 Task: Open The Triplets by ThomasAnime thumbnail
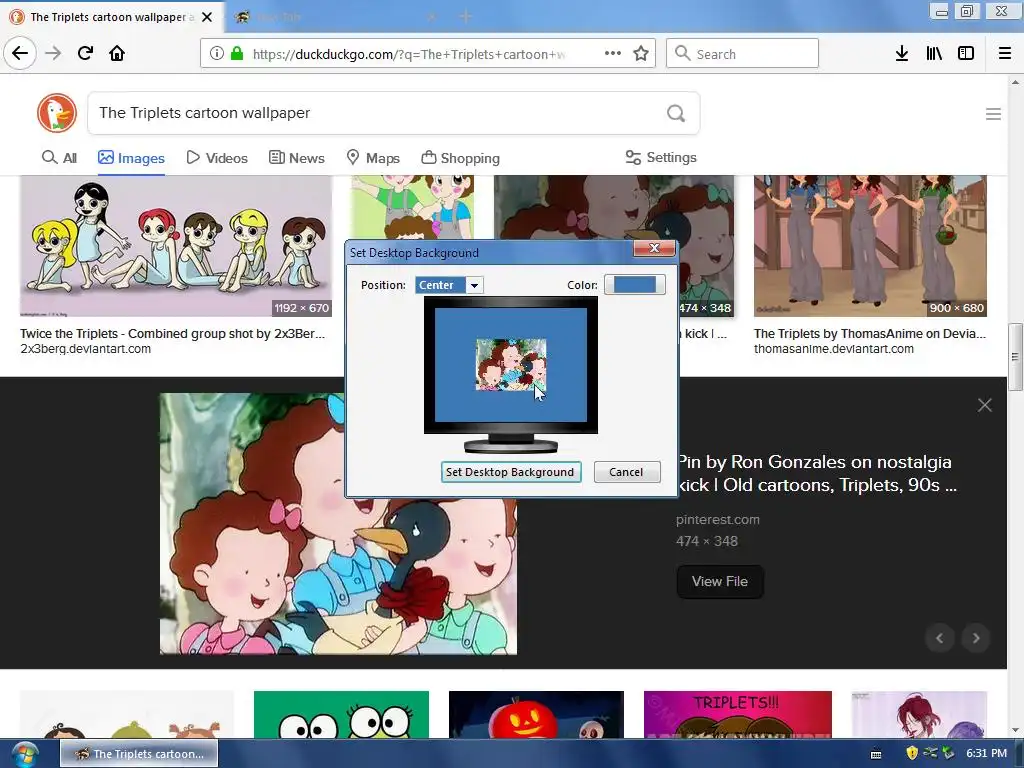pos(871,246)
